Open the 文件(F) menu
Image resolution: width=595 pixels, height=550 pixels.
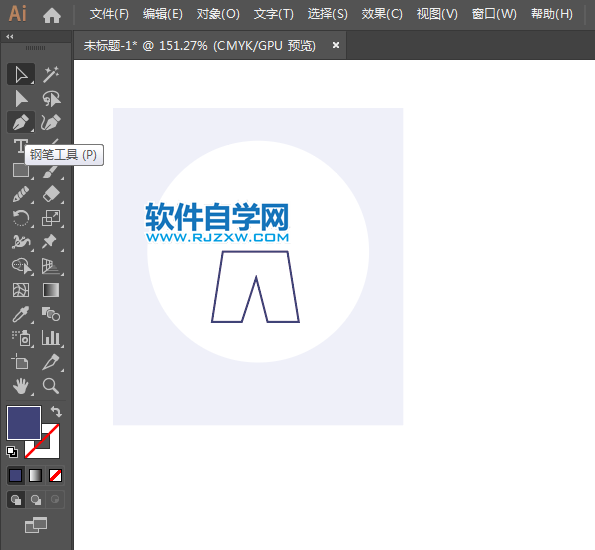(109, 14)
